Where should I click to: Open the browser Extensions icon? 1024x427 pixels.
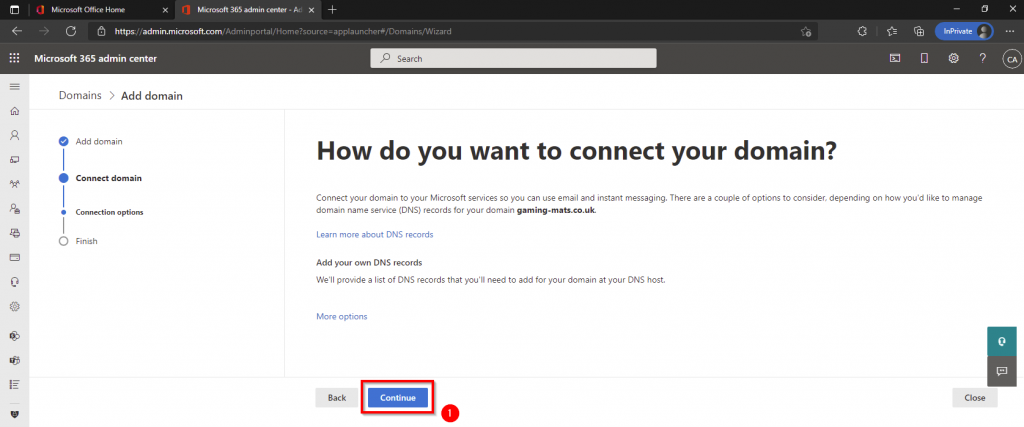click(x=862, y=31)
